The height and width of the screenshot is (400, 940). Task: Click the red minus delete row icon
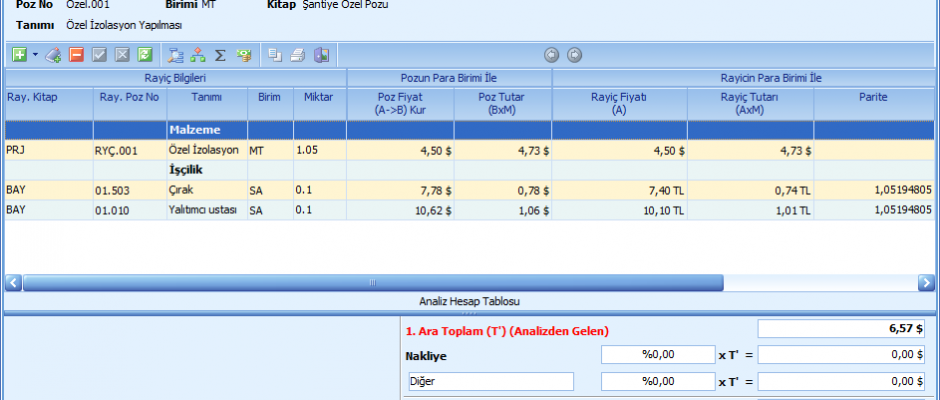click(x=77, y=55)
